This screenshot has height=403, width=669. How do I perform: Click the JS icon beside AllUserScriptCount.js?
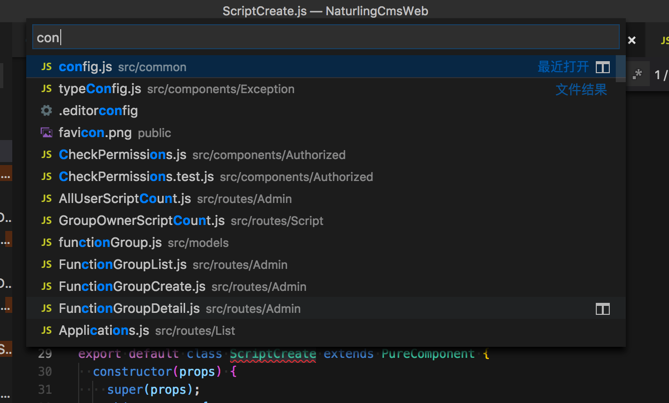pos(47,199)
